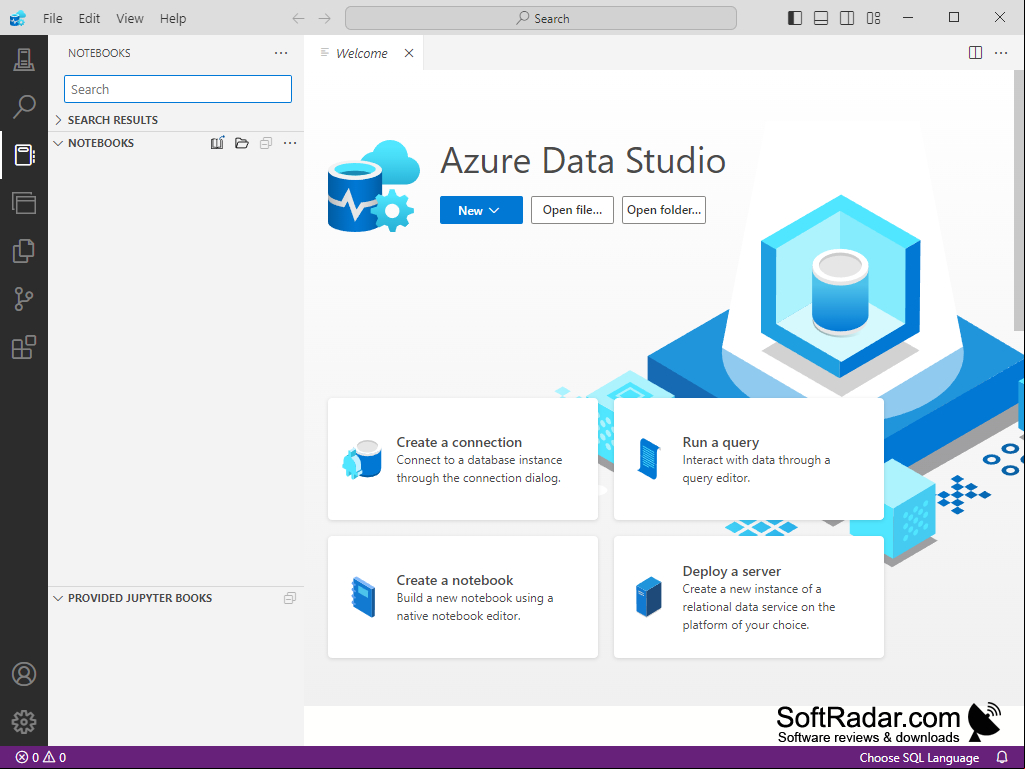Viewport: 1025px width, 769px height.
Task: Click Choose SQL Language in status bar
Action: click(x=919, y=757)
